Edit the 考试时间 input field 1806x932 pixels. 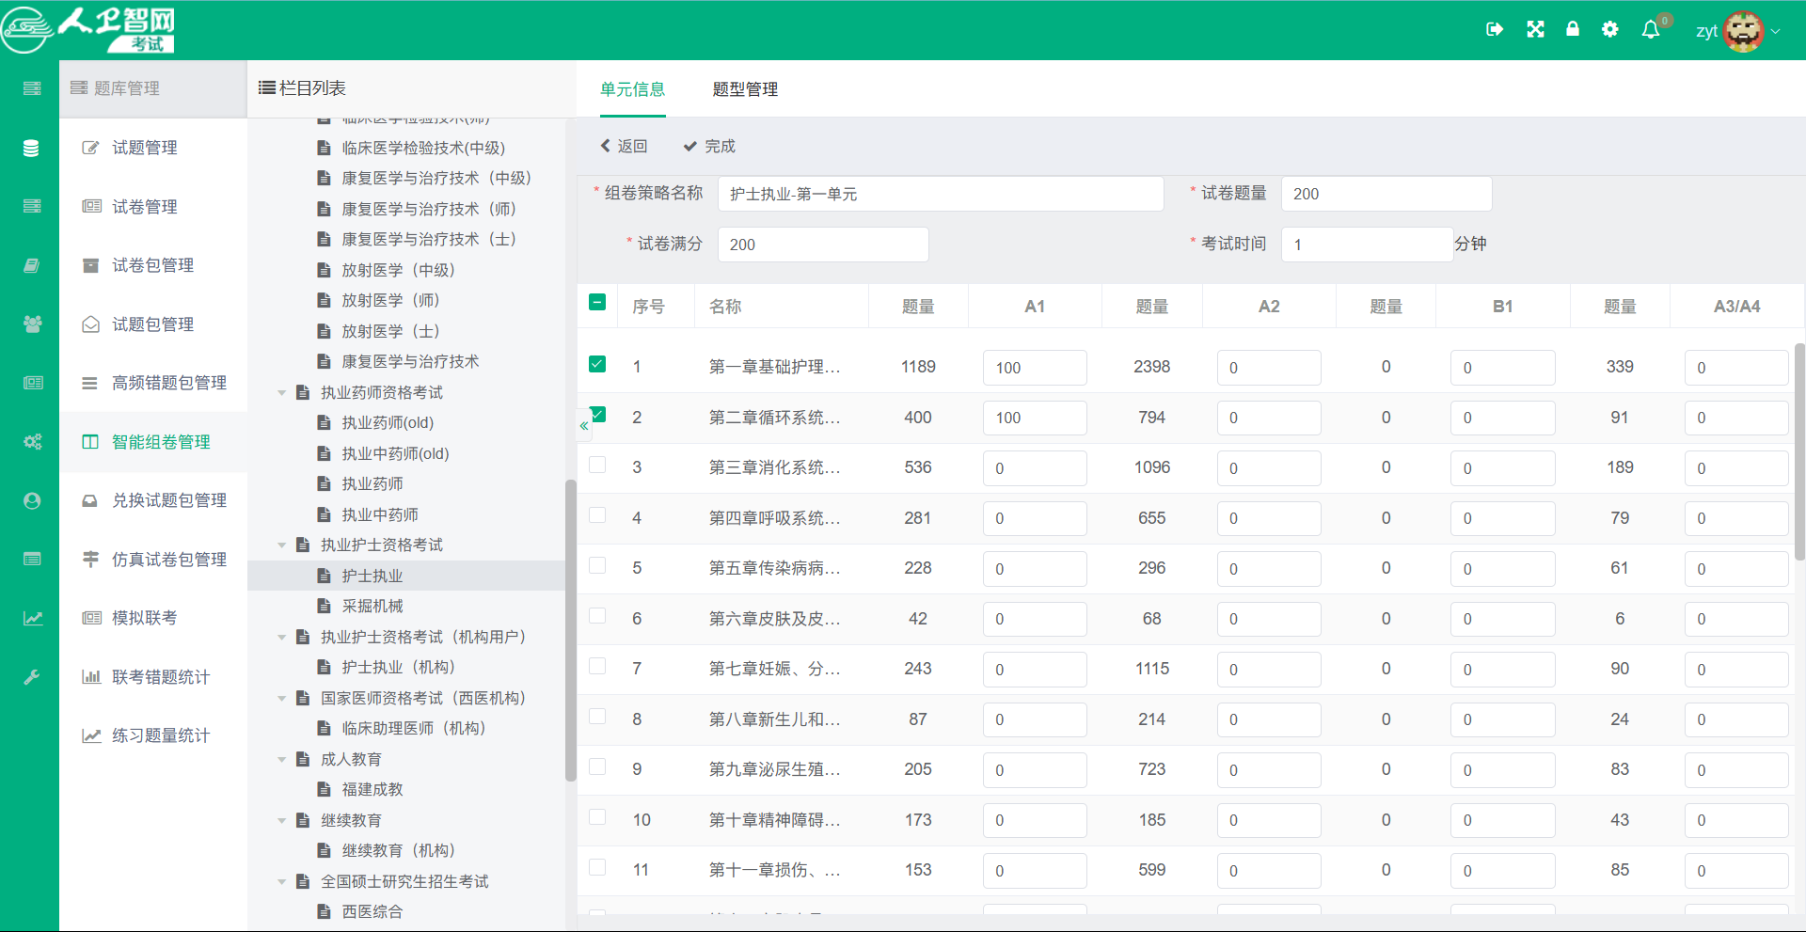coord(1366,243)
